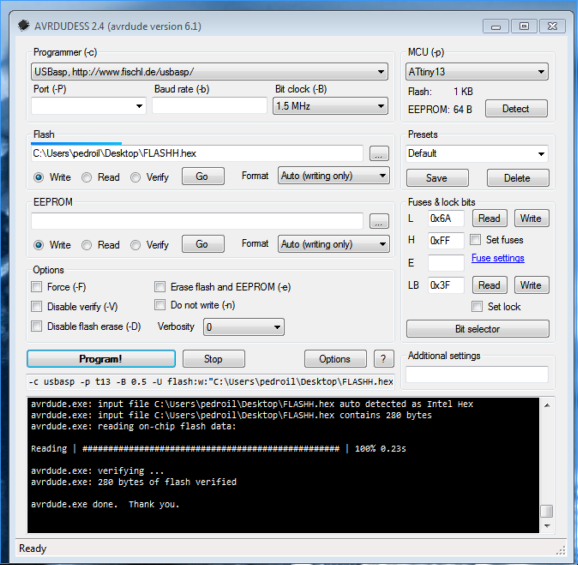The image size is (578, 565).
Task: Select EEPROM Read radio button
Action: point(87,245)
